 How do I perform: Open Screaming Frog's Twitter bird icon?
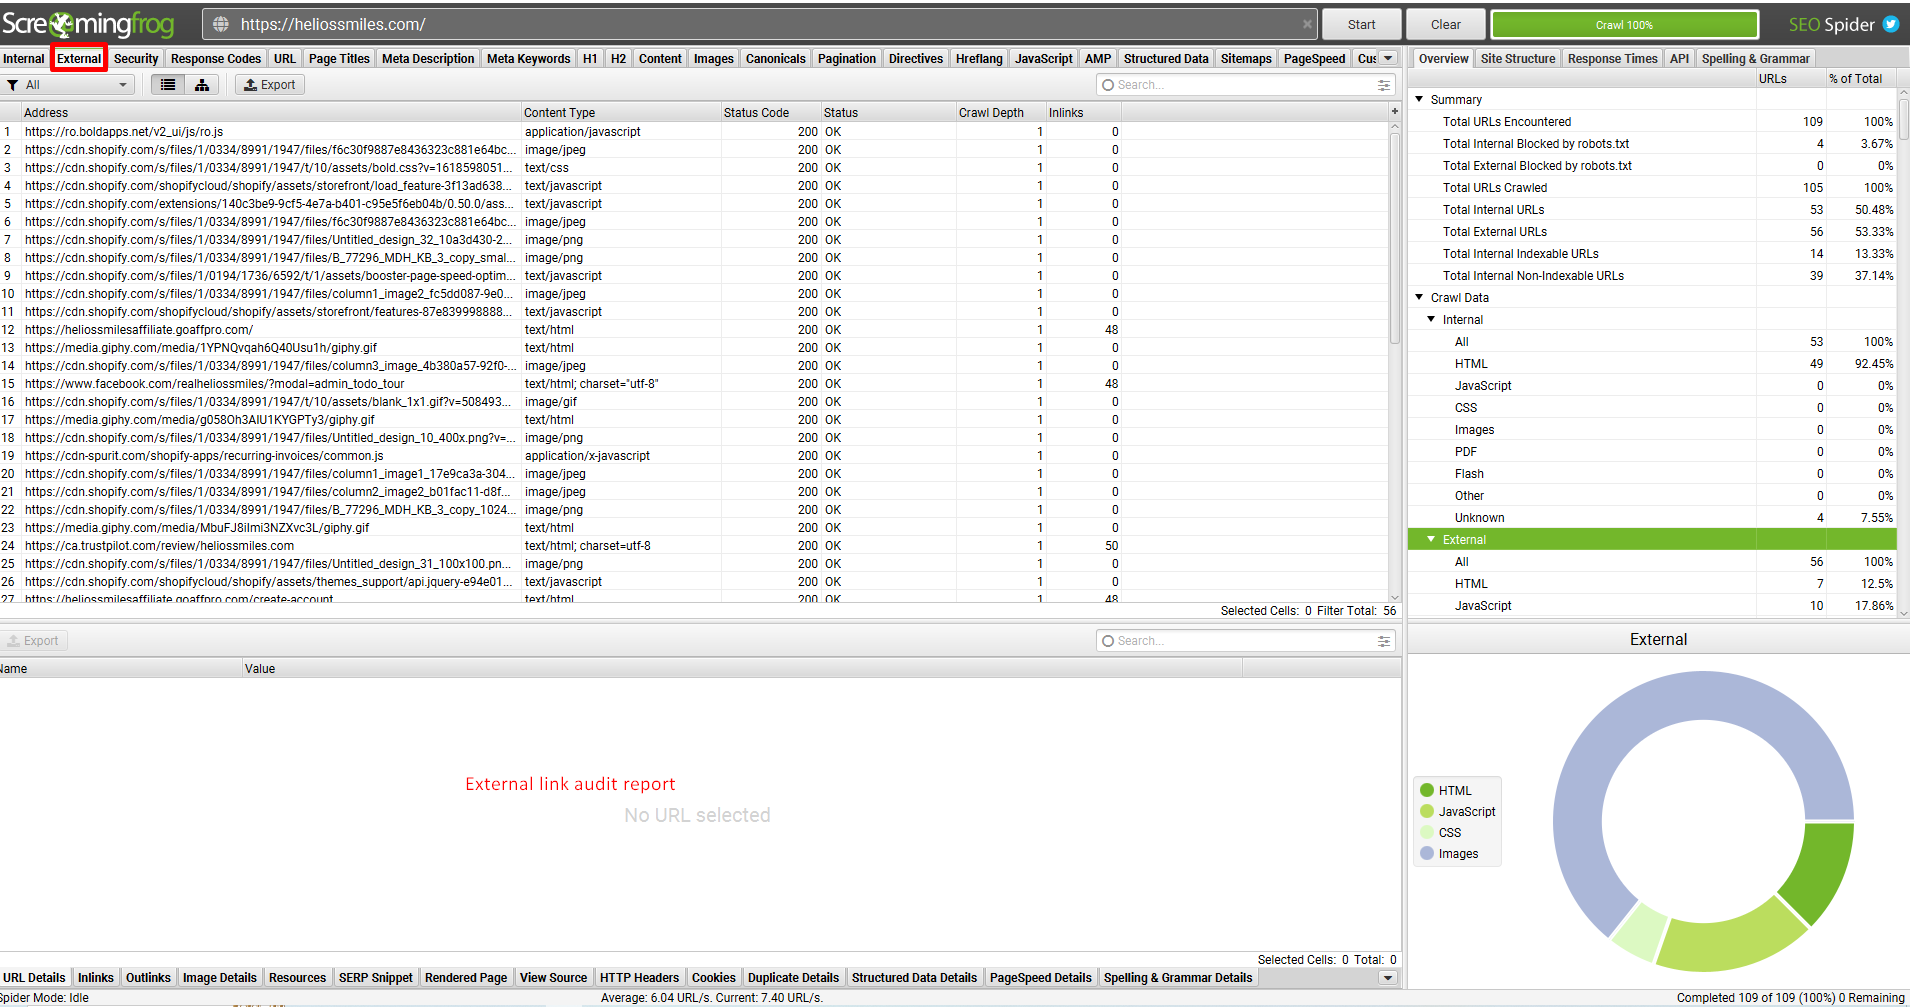click(x=1891, y=24)
